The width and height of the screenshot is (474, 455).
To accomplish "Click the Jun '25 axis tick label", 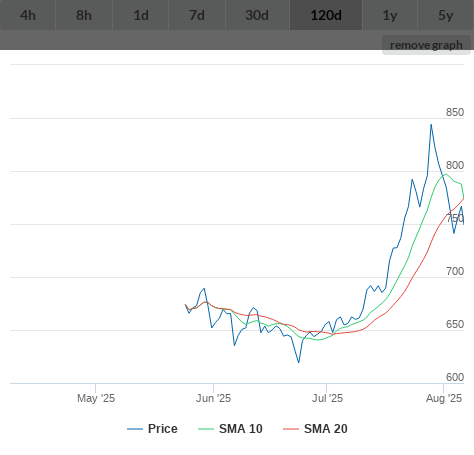I will pos(213,398).
